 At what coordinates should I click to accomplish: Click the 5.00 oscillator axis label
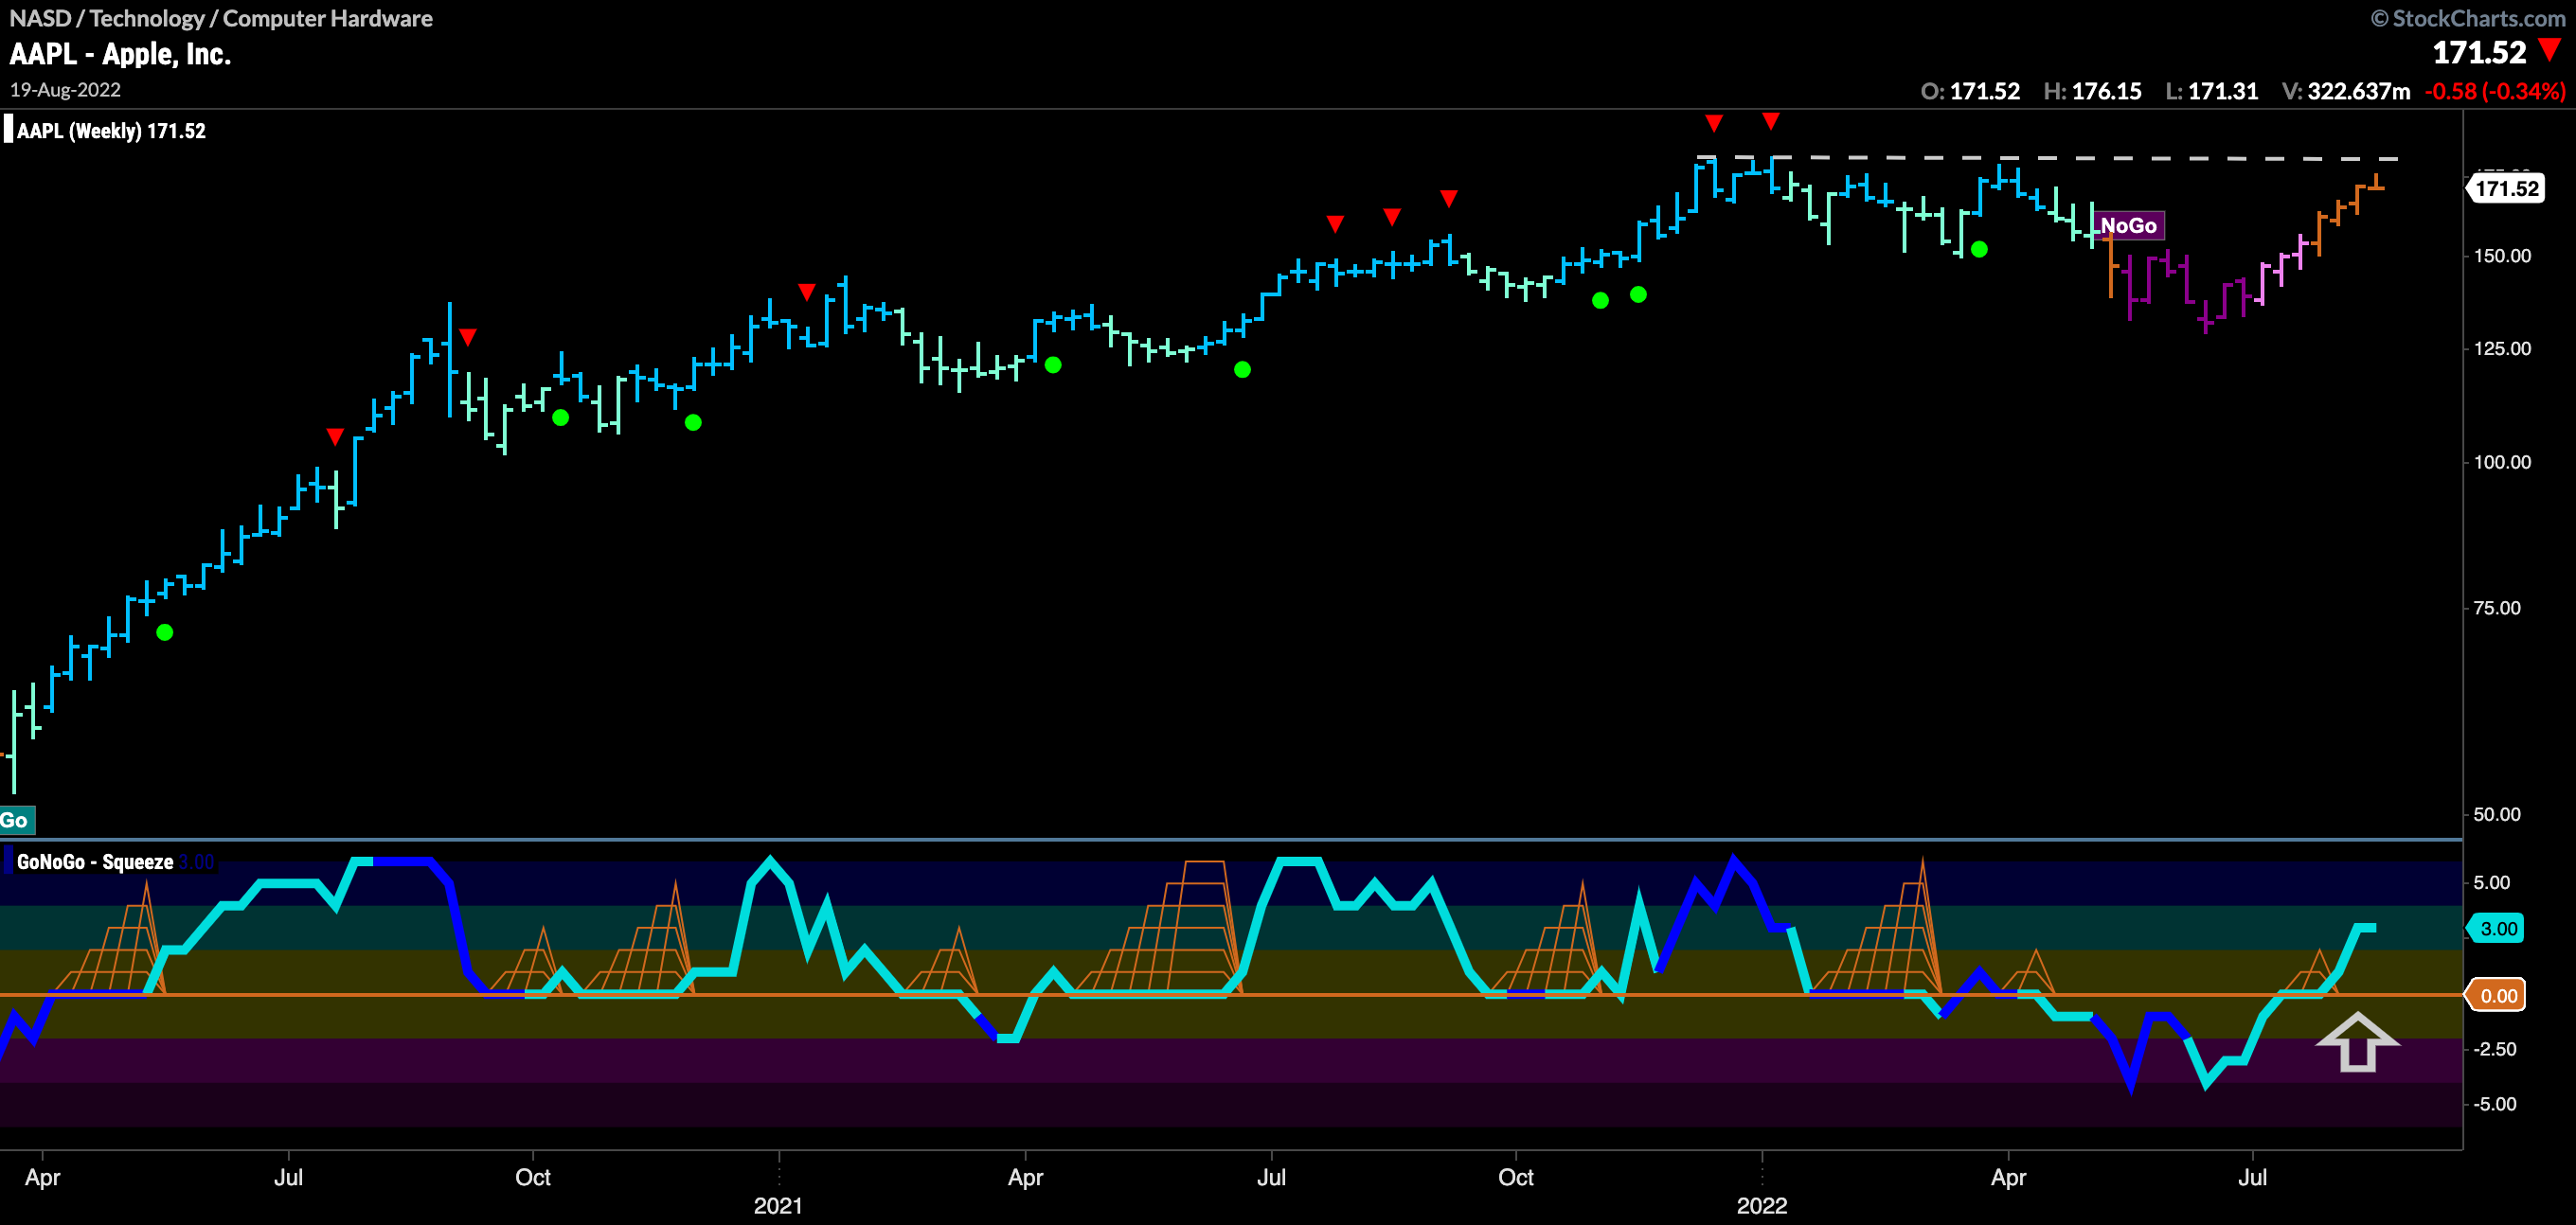2492,882
